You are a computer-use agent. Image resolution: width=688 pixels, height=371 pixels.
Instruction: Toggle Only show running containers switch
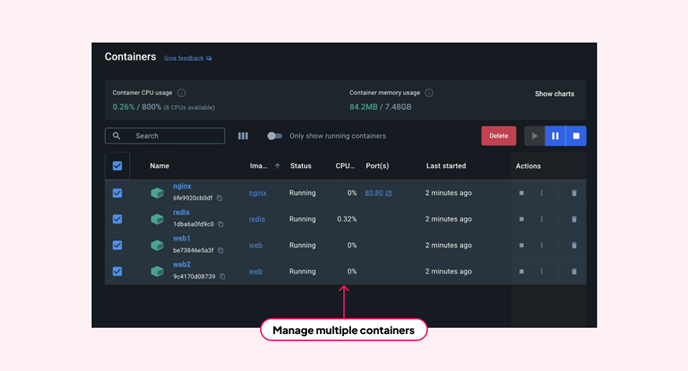point(275,136)
